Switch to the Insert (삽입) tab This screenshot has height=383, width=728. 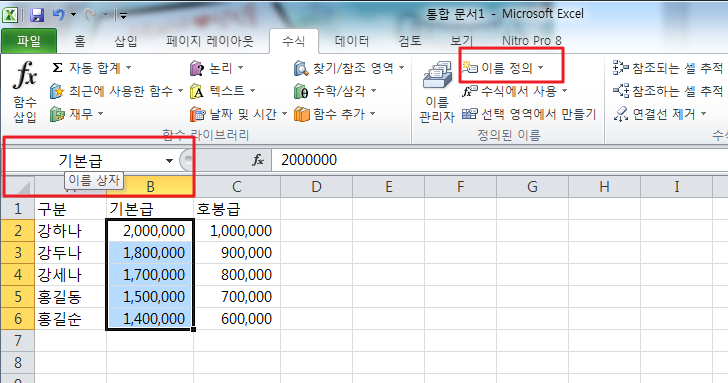[126, 41]
